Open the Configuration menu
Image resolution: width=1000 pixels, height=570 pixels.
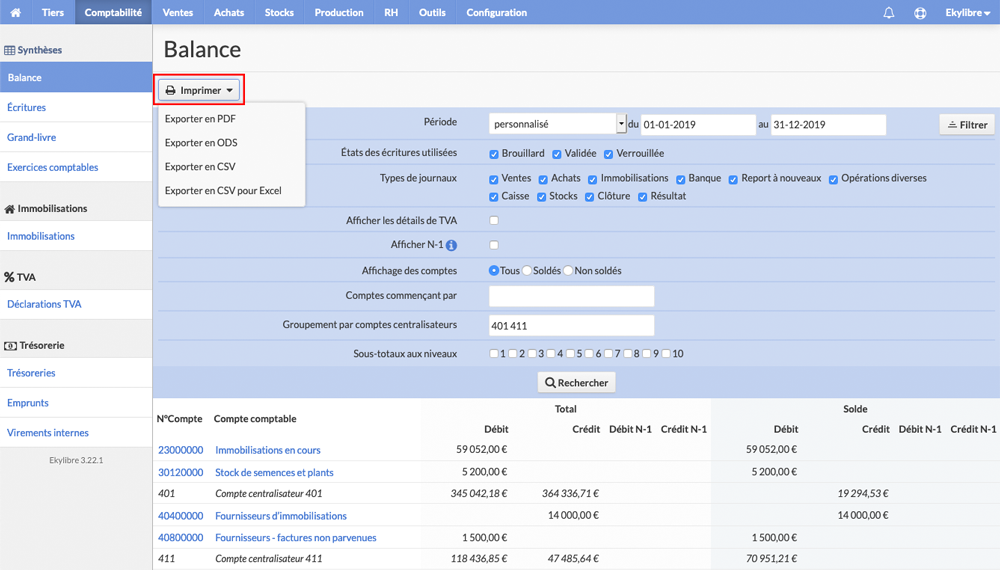click(x=496, y=12)
